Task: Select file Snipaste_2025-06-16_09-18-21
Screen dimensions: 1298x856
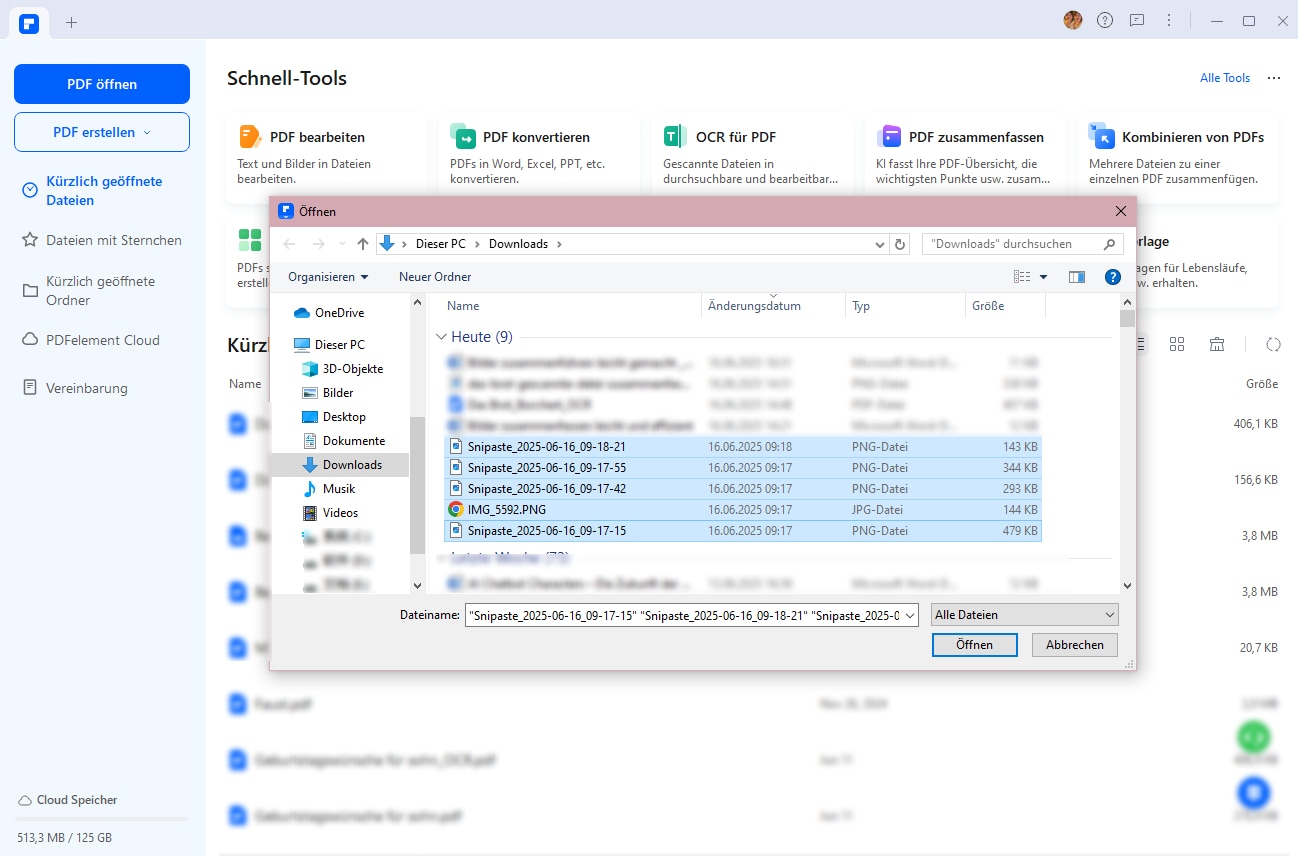Action: [x=743, y=447]
